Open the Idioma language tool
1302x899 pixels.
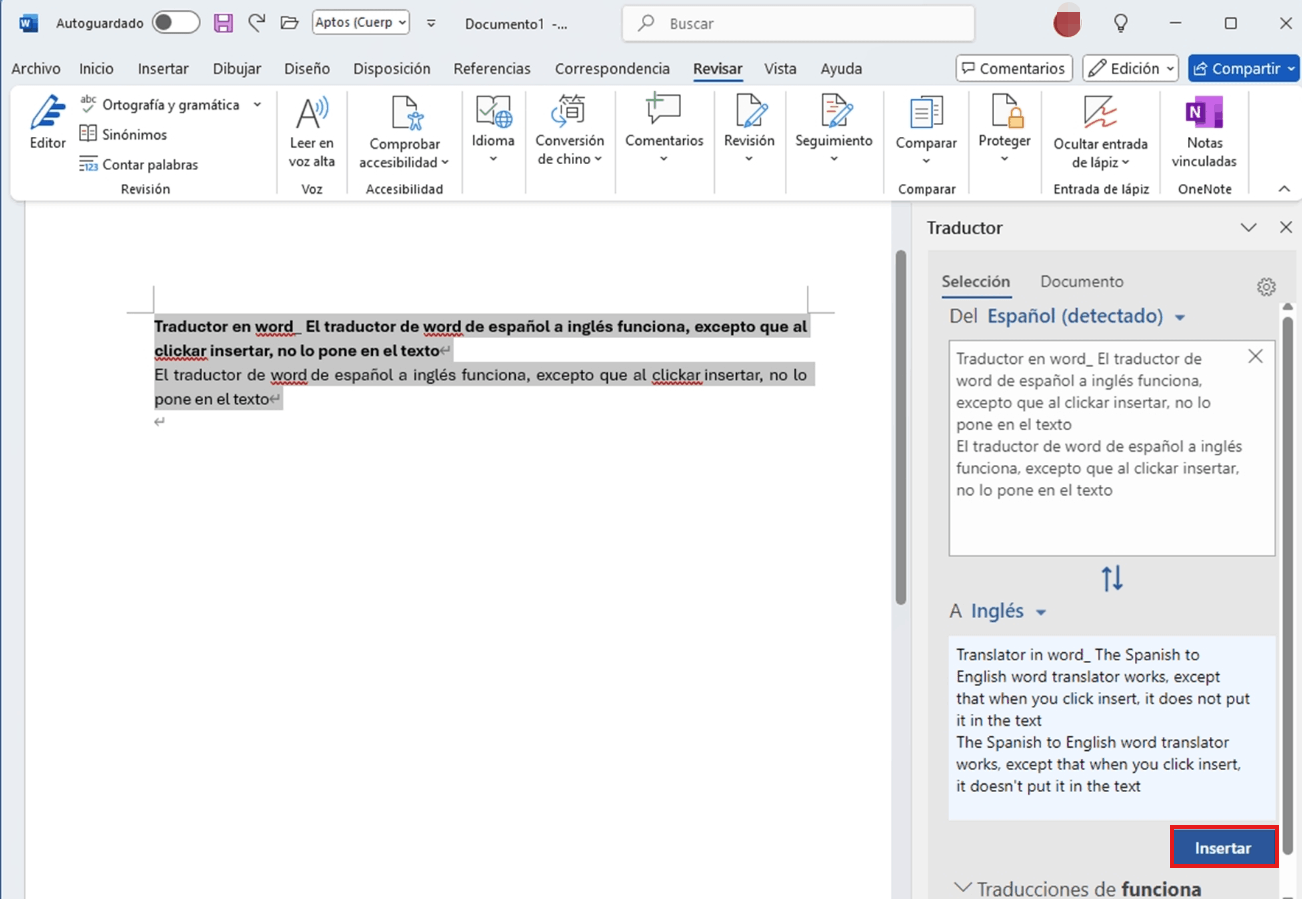tap(494, 130)
